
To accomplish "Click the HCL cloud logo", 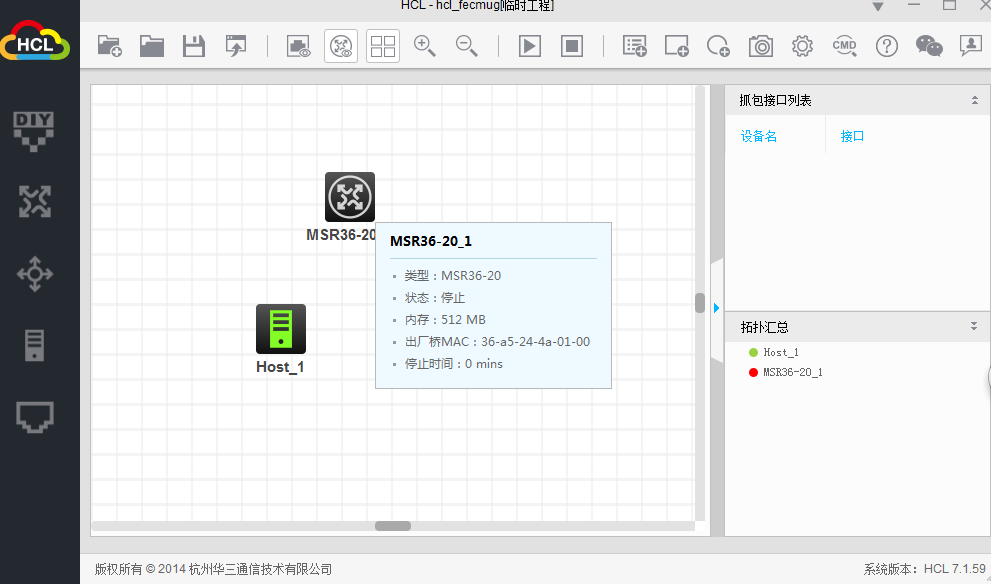I will coord(35,40).
